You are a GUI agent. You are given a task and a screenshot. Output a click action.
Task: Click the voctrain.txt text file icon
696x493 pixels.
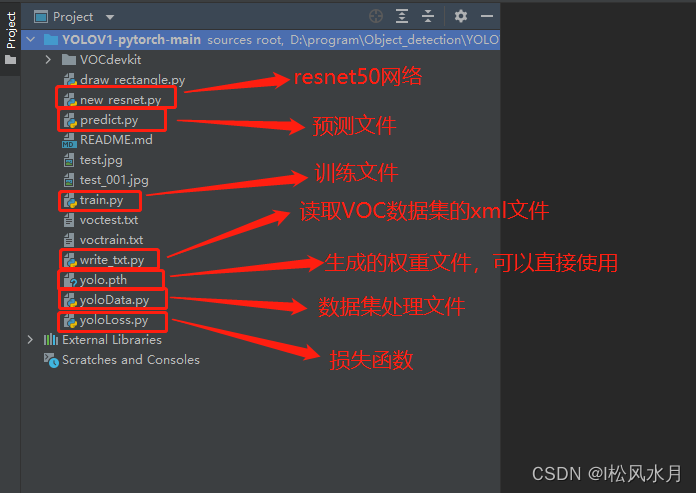(69, 240)
